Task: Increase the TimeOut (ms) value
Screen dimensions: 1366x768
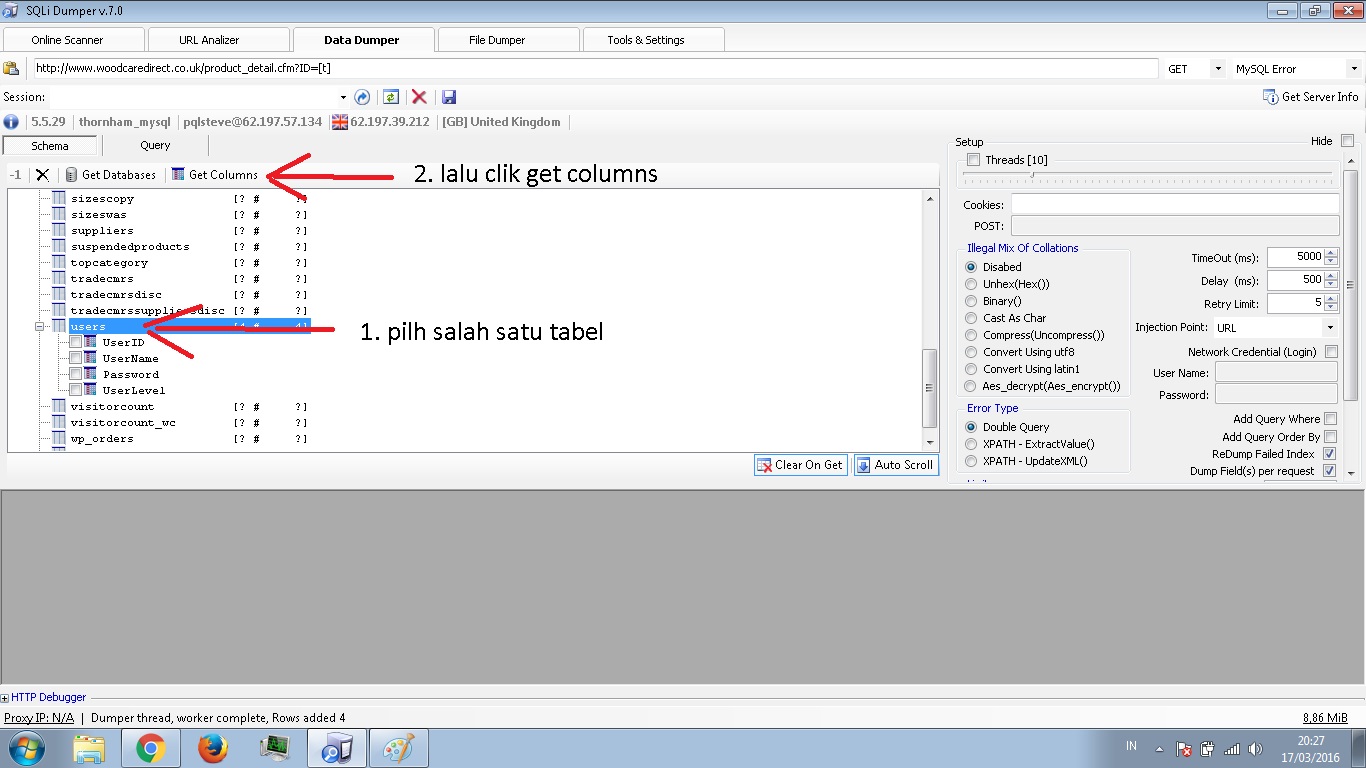Action: tap(1331, 253)
